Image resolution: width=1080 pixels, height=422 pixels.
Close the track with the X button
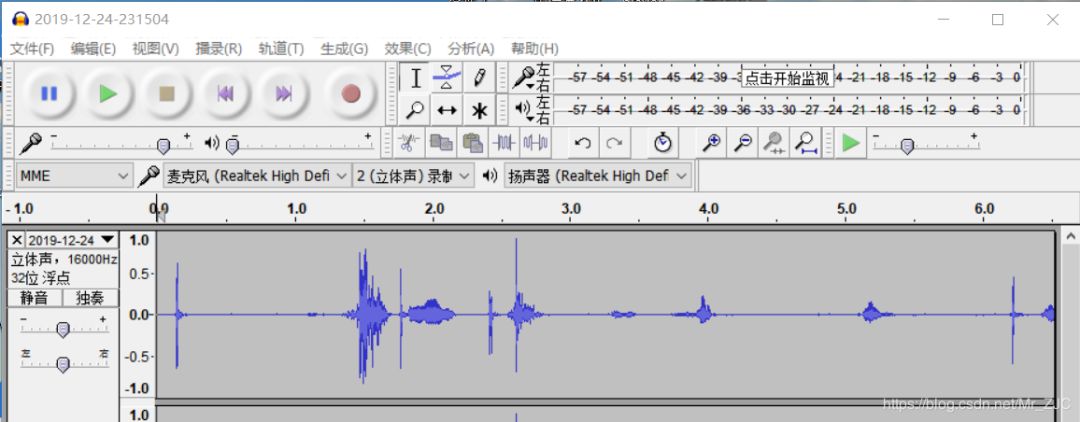(x=17, y=240)
